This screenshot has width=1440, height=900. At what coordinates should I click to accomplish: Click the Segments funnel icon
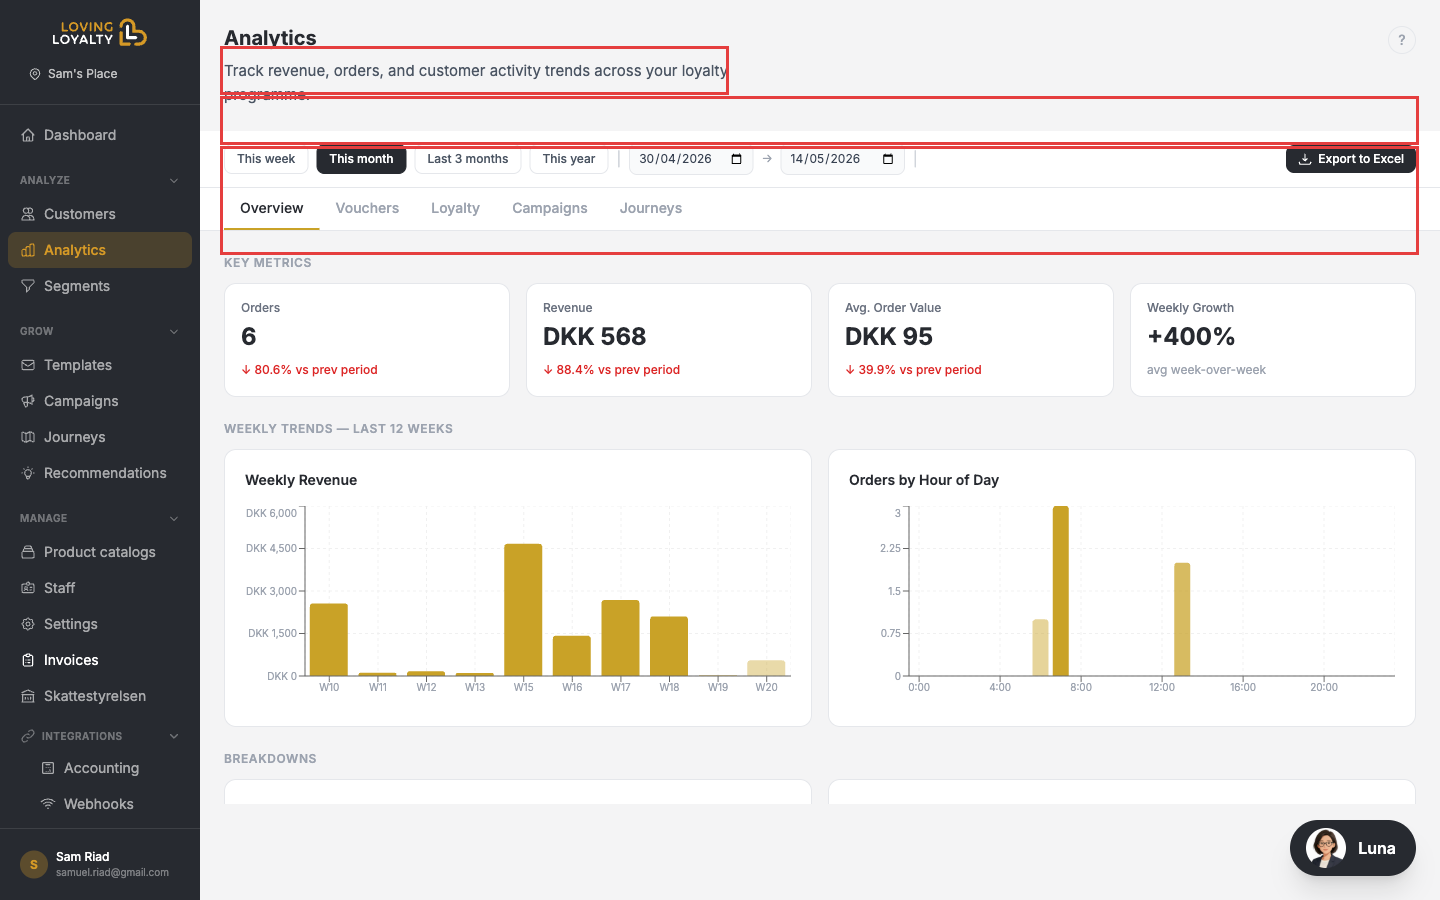28,286
